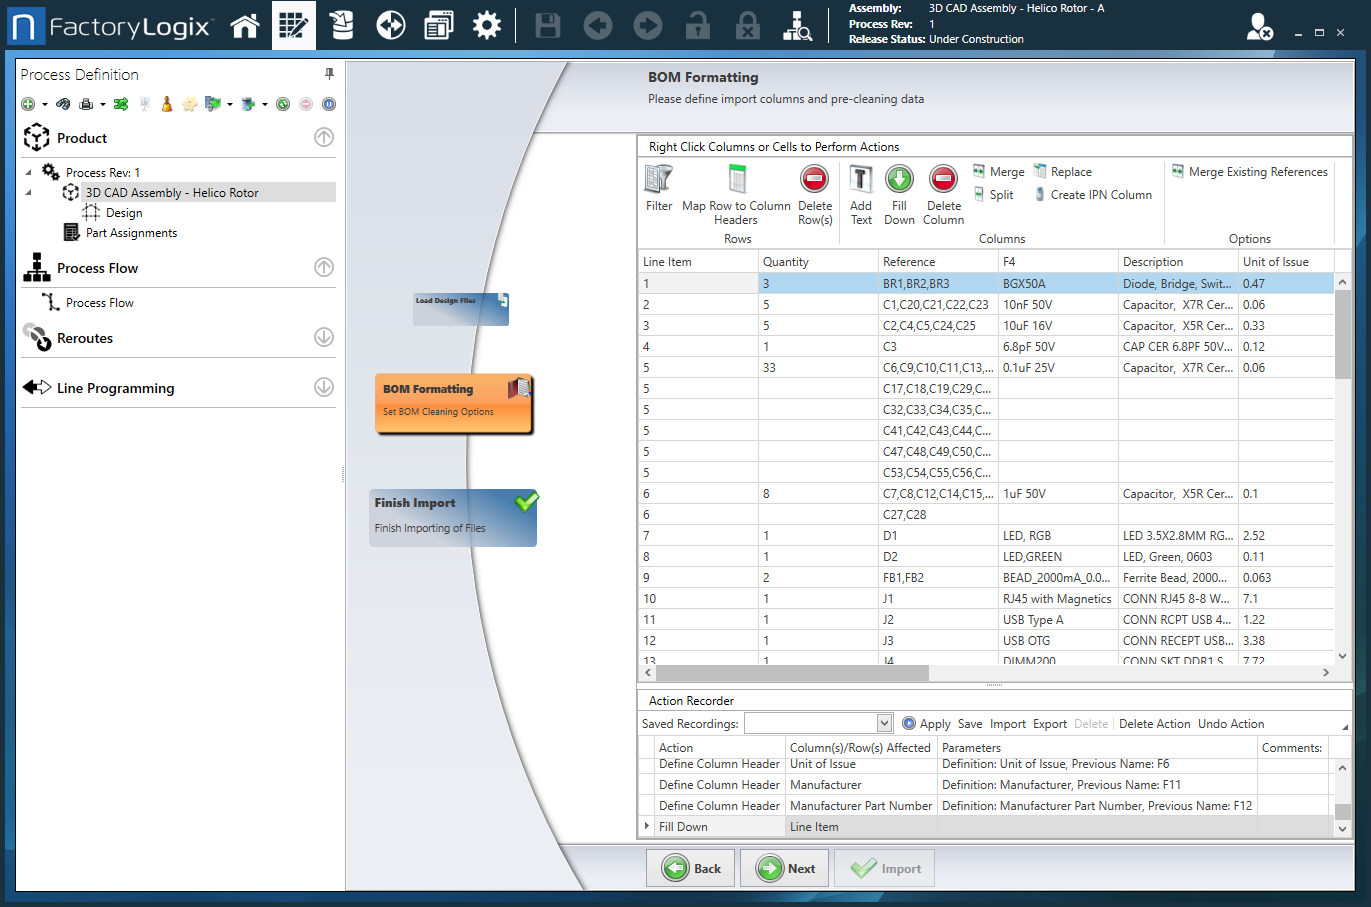
Task: Select the Finish Import step
Action: coord(453,516)
